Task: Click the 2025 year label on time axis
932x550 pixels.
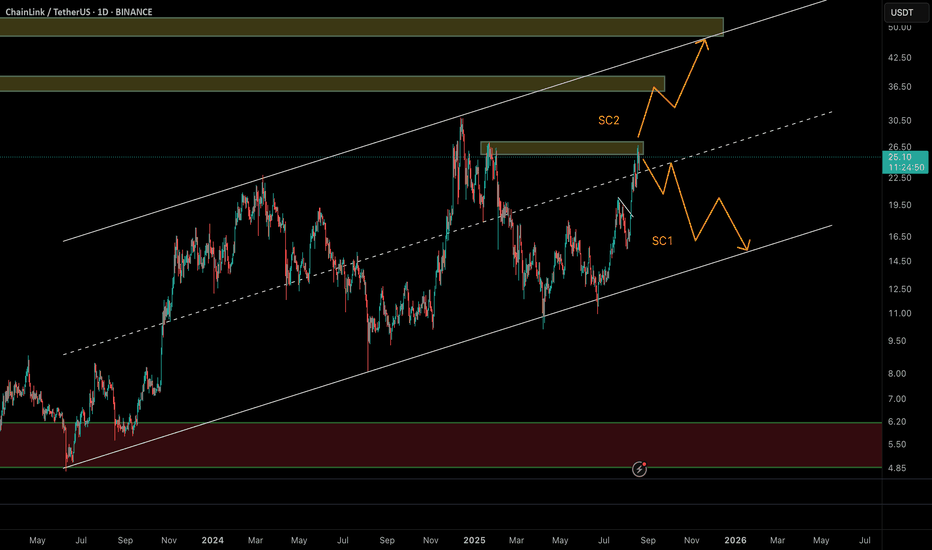Action: coord(474,540)
